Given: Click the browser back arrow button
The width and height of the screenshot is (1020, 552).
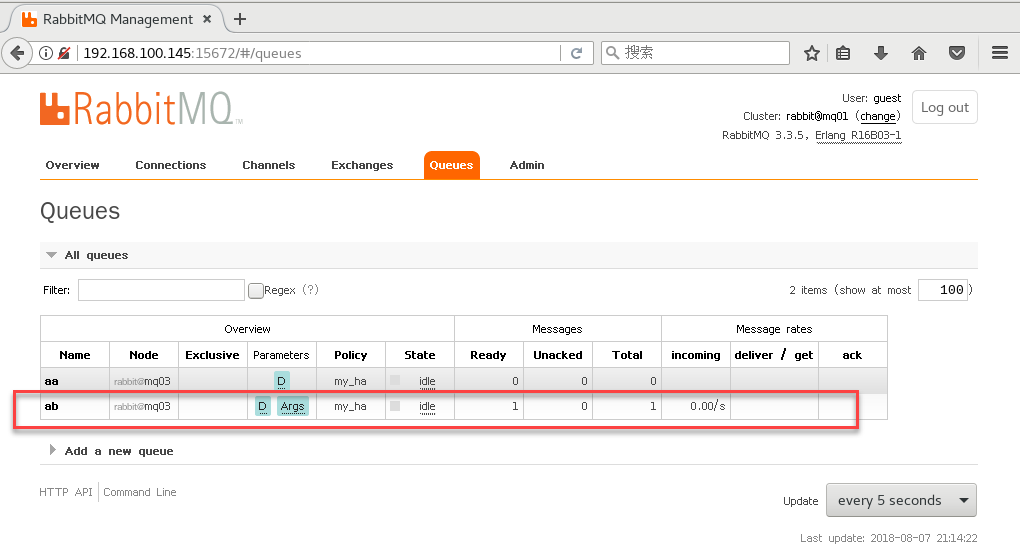Looking at the screenshot, I should (18, 53).
